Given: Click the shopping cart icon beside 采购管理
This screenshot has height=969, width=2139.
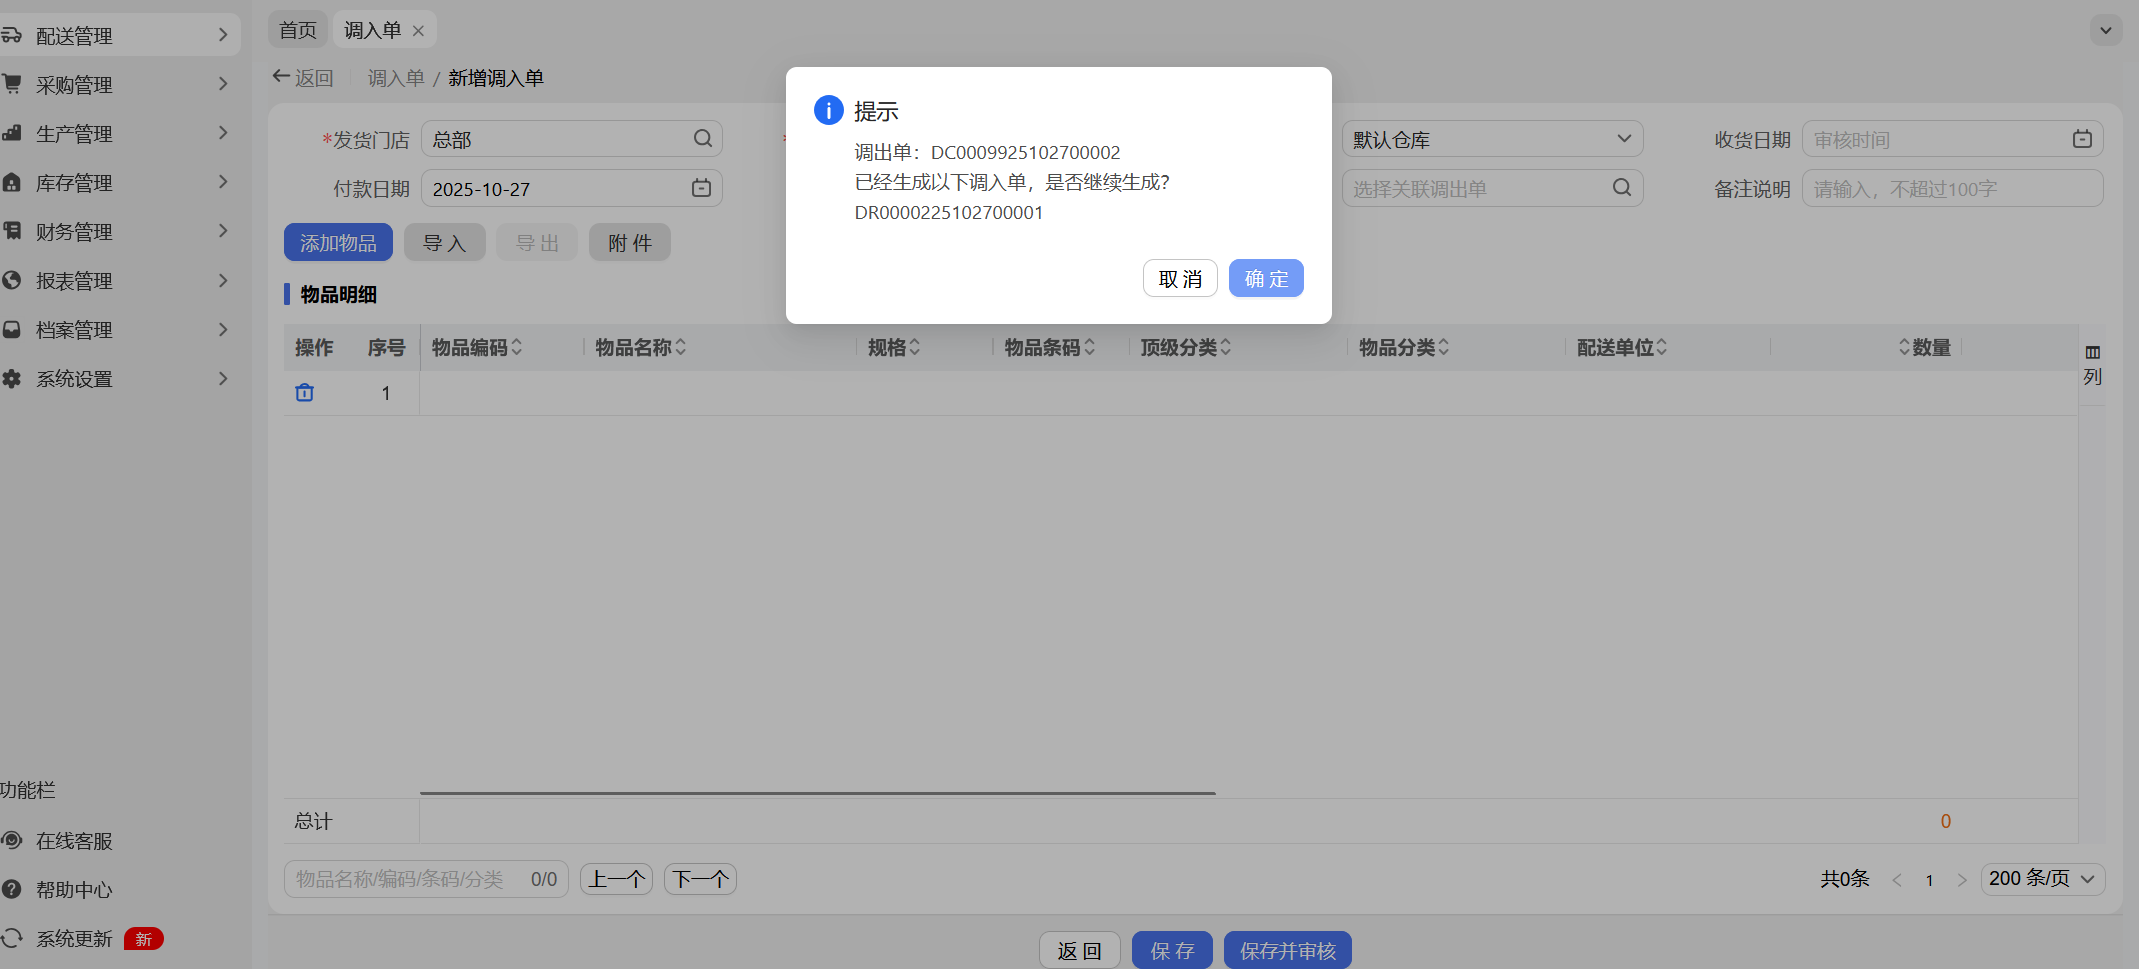Looking at the screenshot, I should [x=12, y=84].
